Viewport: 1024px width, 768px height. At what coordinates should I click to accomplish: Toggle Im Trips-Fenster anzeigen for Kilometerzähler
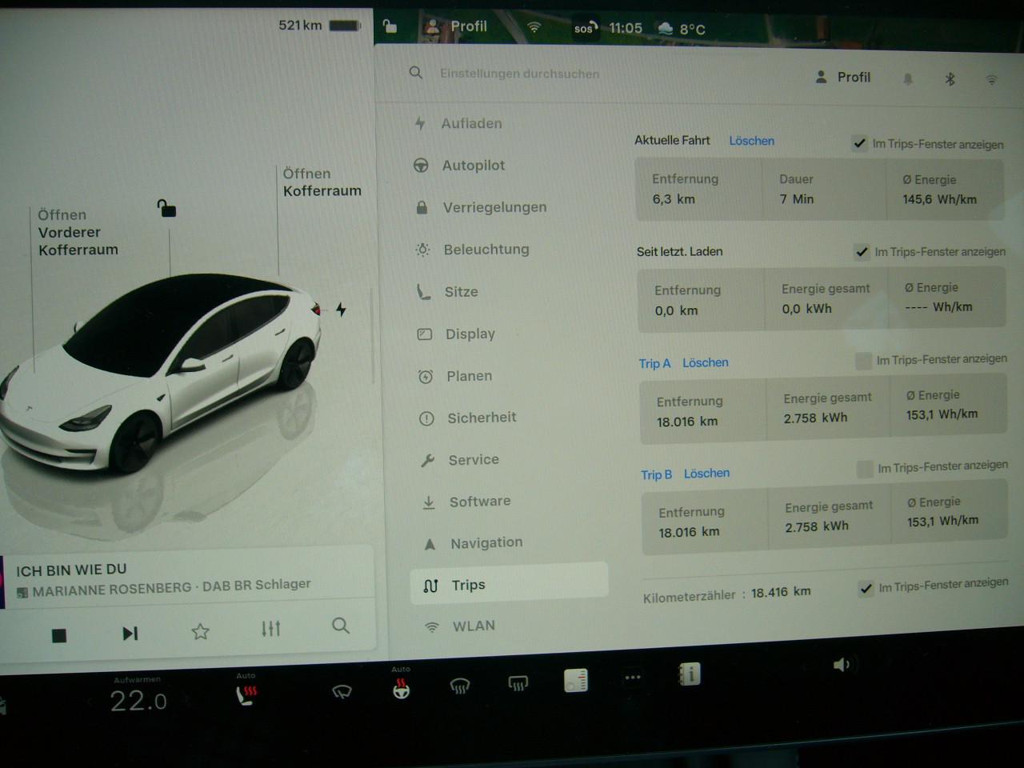coord(865,589)
